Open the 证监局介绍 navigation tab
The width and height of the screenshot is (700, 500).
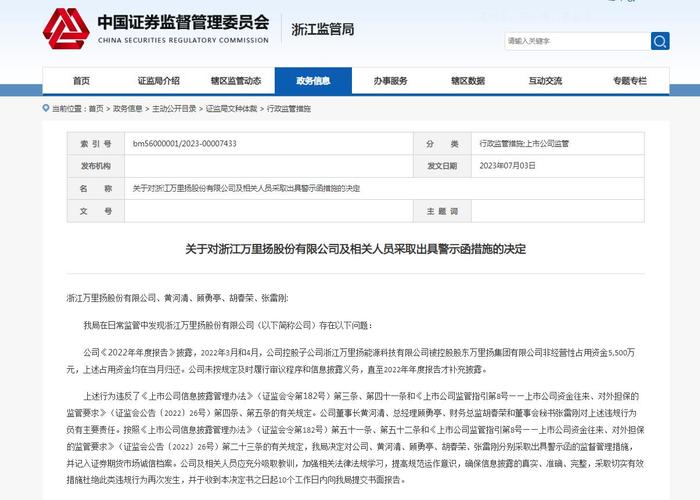[158, 81]
